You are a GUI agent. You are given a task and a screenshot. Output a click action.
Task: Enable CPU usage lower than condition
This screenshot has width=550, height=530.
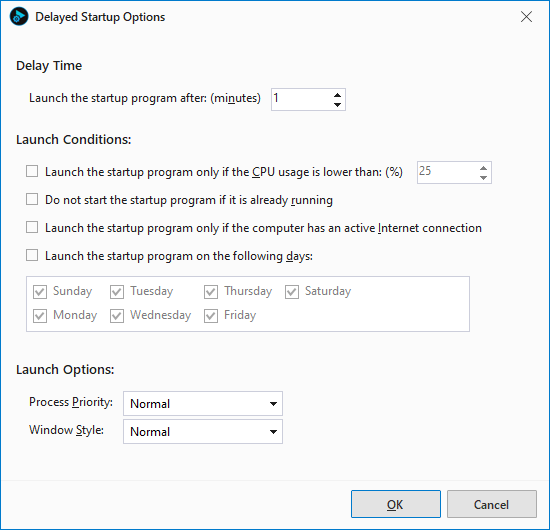(x=32, y=172)
